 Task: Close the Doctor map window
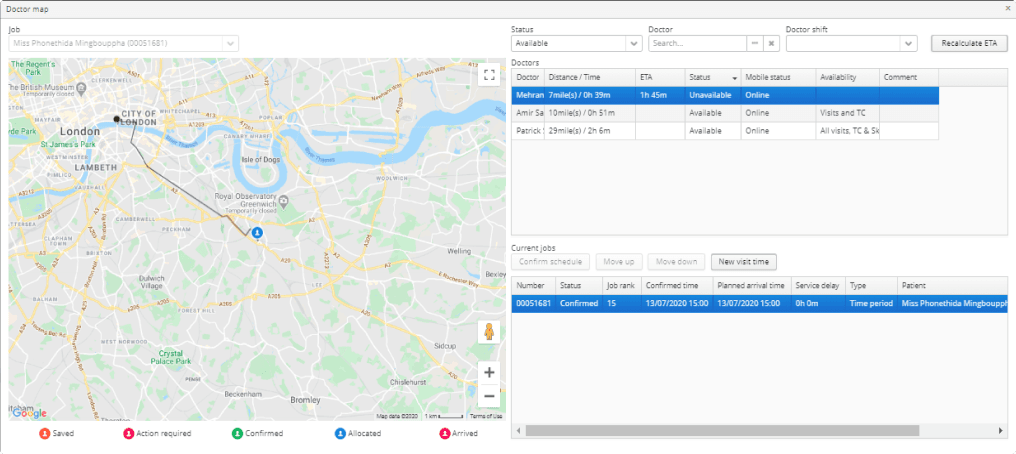point(1008,9)
